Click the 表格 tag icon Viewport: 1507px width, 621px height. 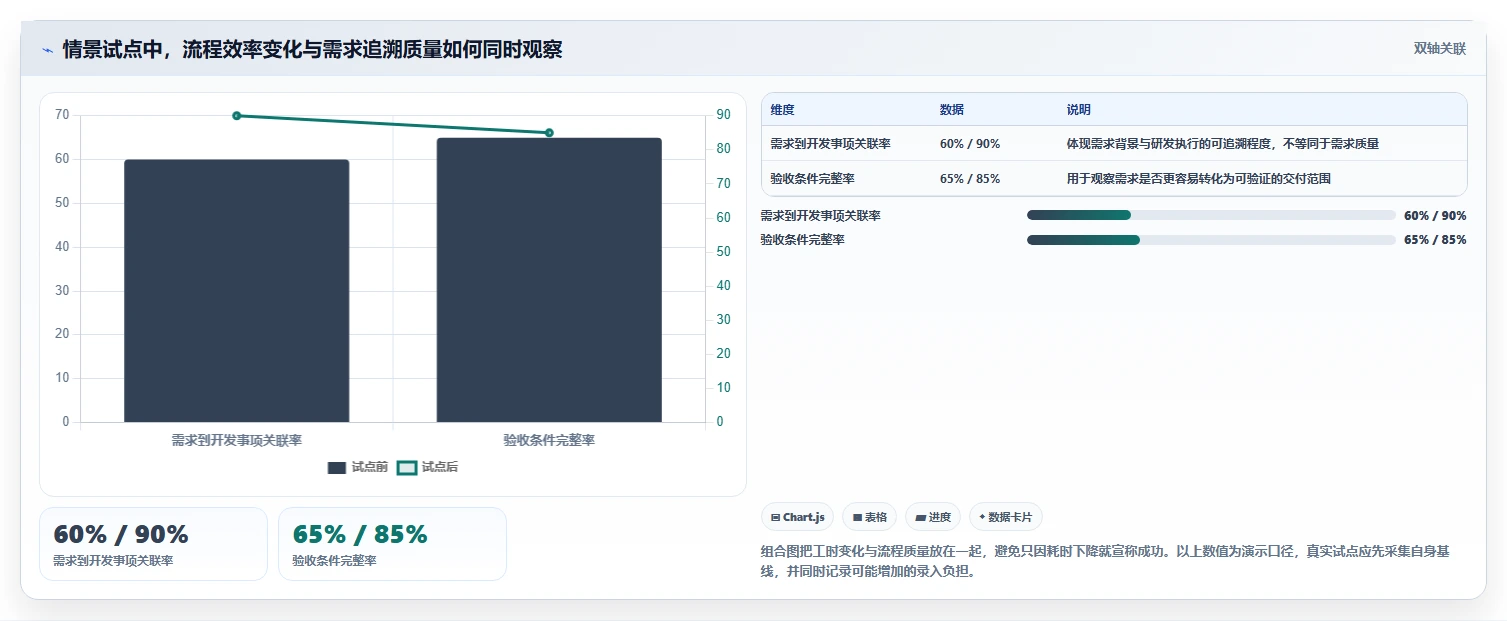pyautogui.click(x=857, y=517)
